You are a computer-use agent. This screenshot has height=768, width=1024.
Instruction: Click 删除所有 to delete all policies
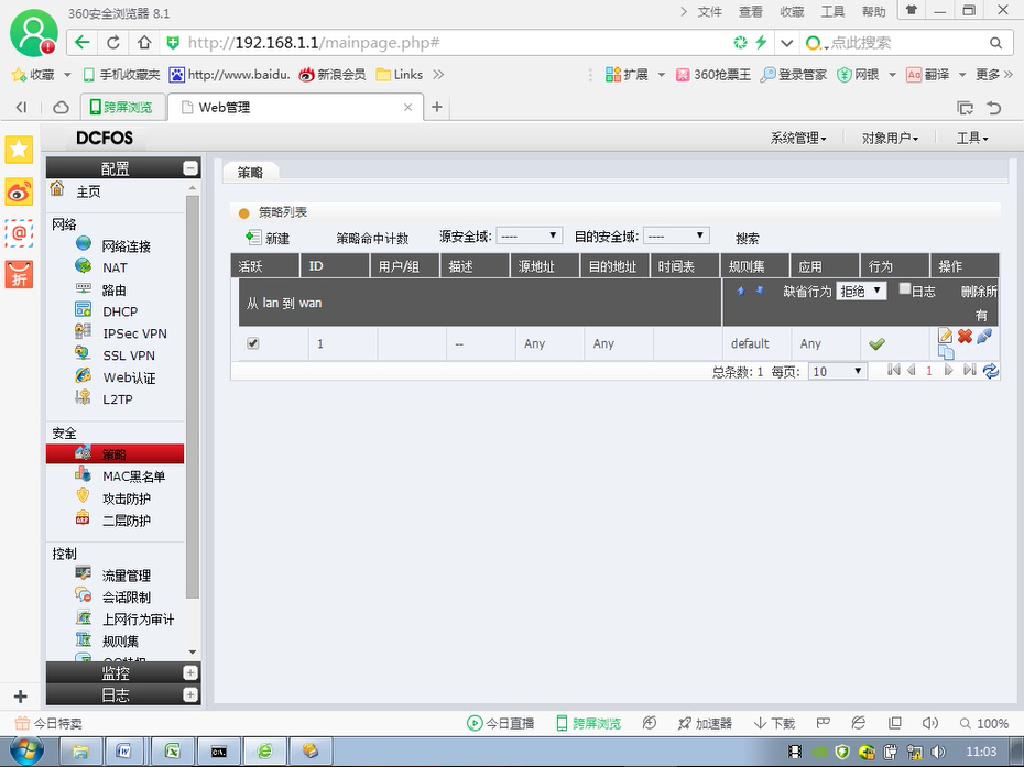[x=979, y=303]
